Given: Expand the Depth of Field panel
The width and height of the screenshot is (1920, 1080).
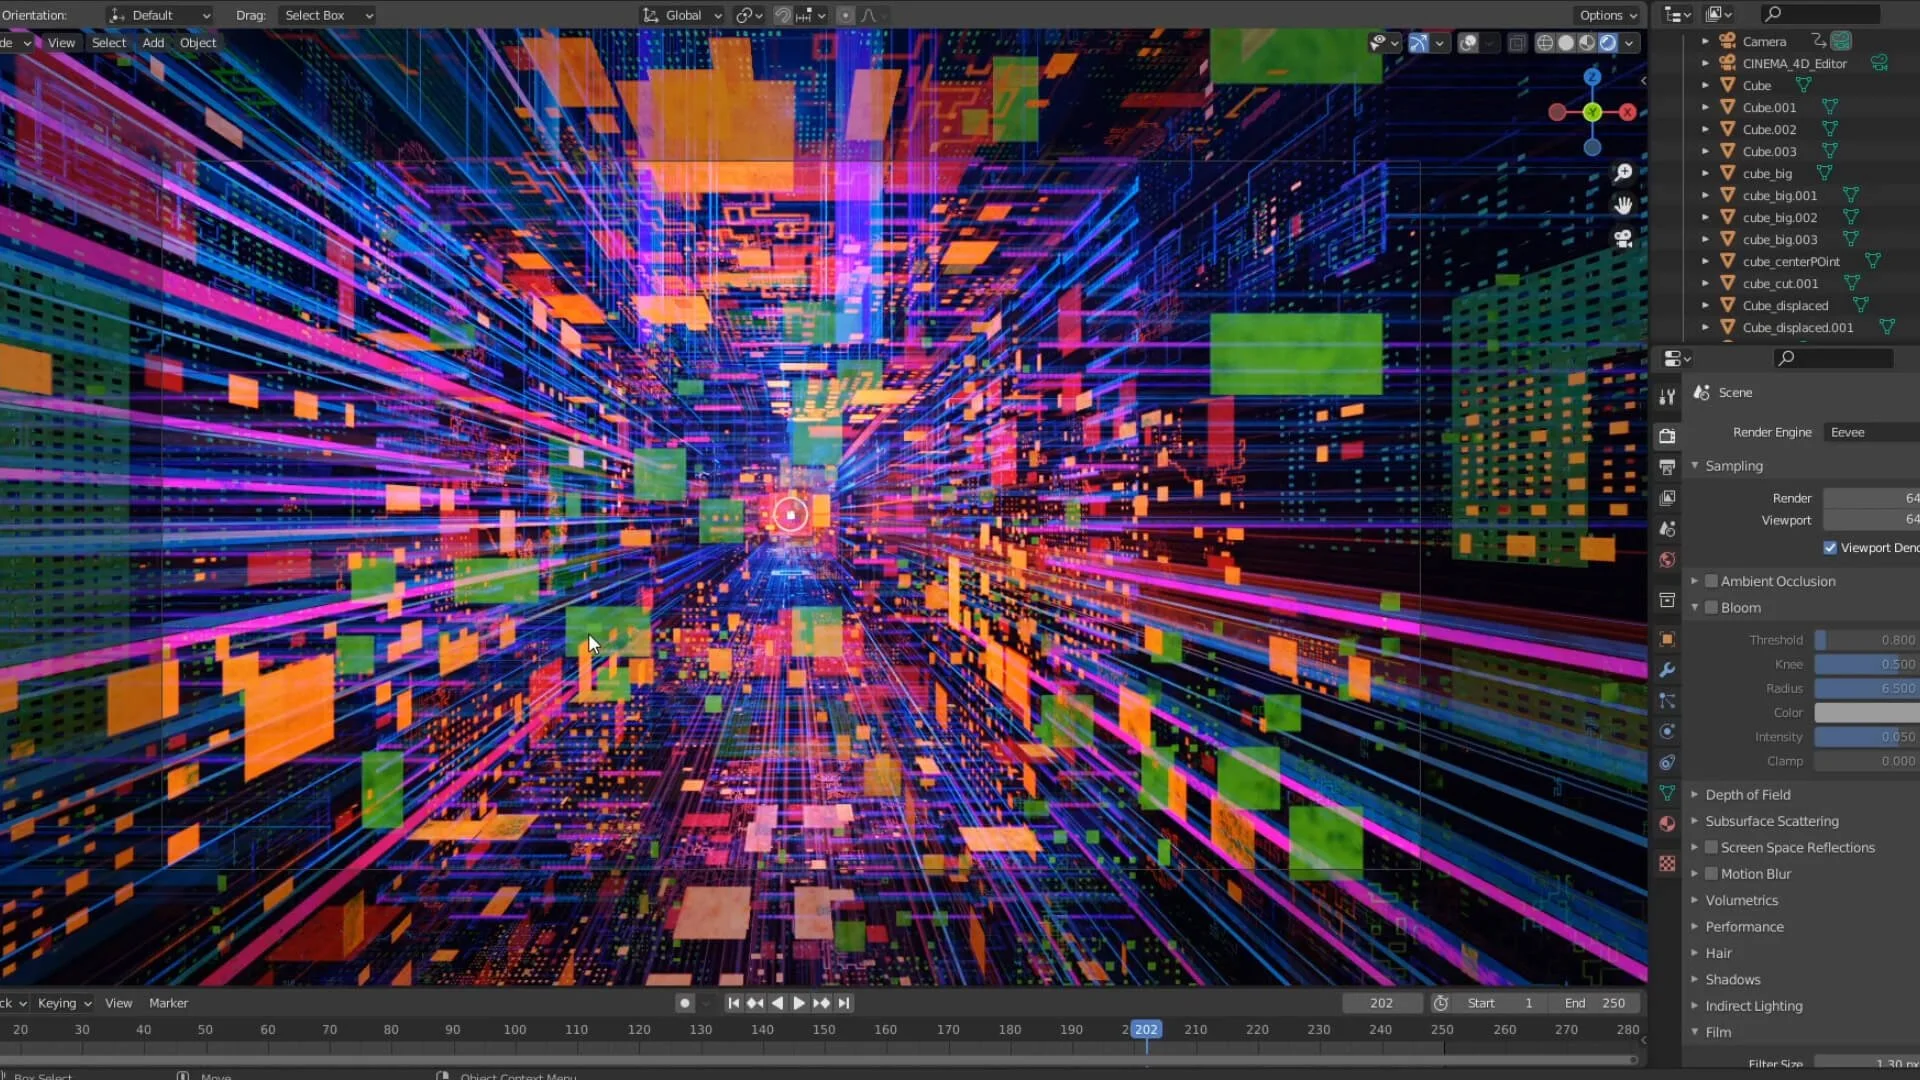Looking at the screenshot, I should tap(1747, 795).
